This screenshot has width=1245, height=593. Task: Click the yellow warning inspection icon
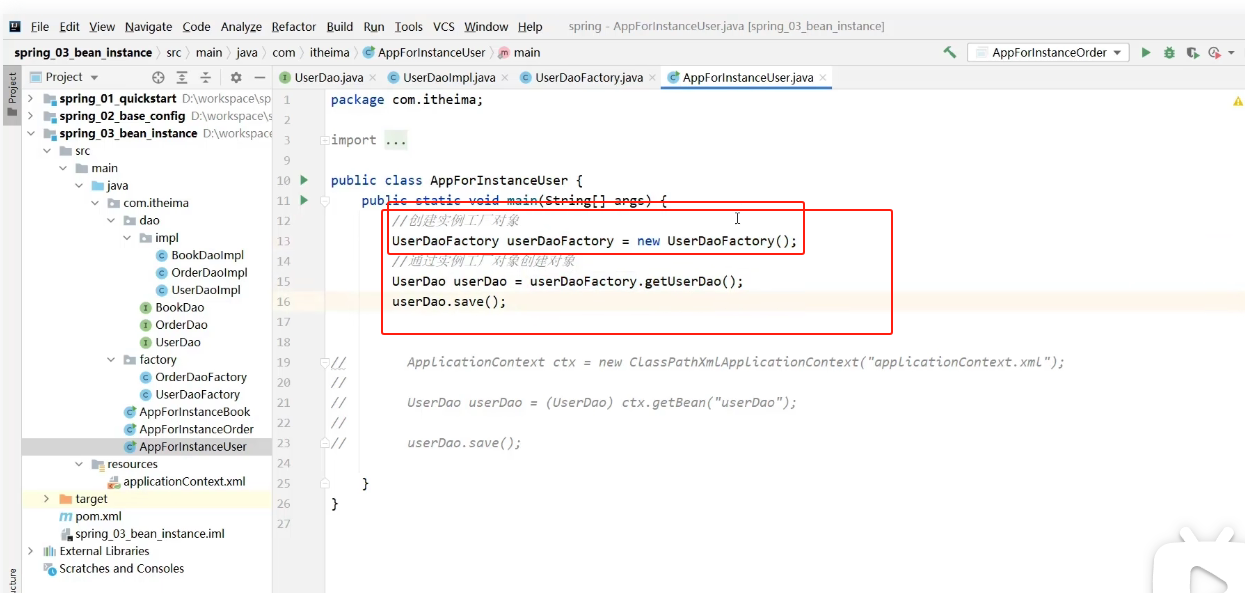point(1237,101)
